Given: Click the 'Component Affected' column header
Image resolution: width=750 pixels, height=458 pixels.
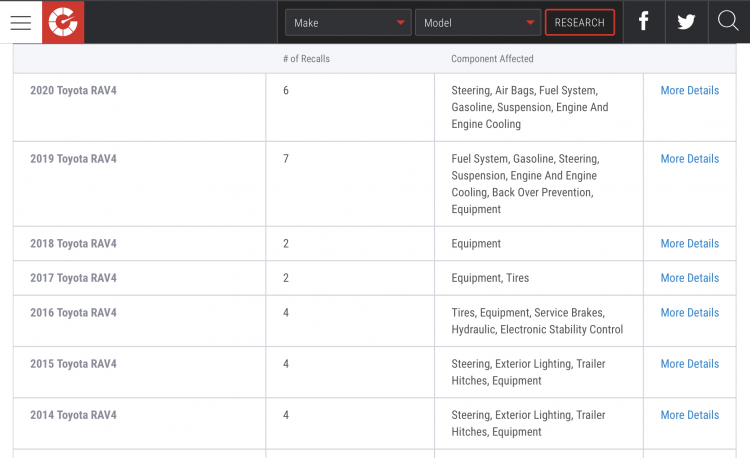Looking at the screenshot, I should [x=492, y=59].
